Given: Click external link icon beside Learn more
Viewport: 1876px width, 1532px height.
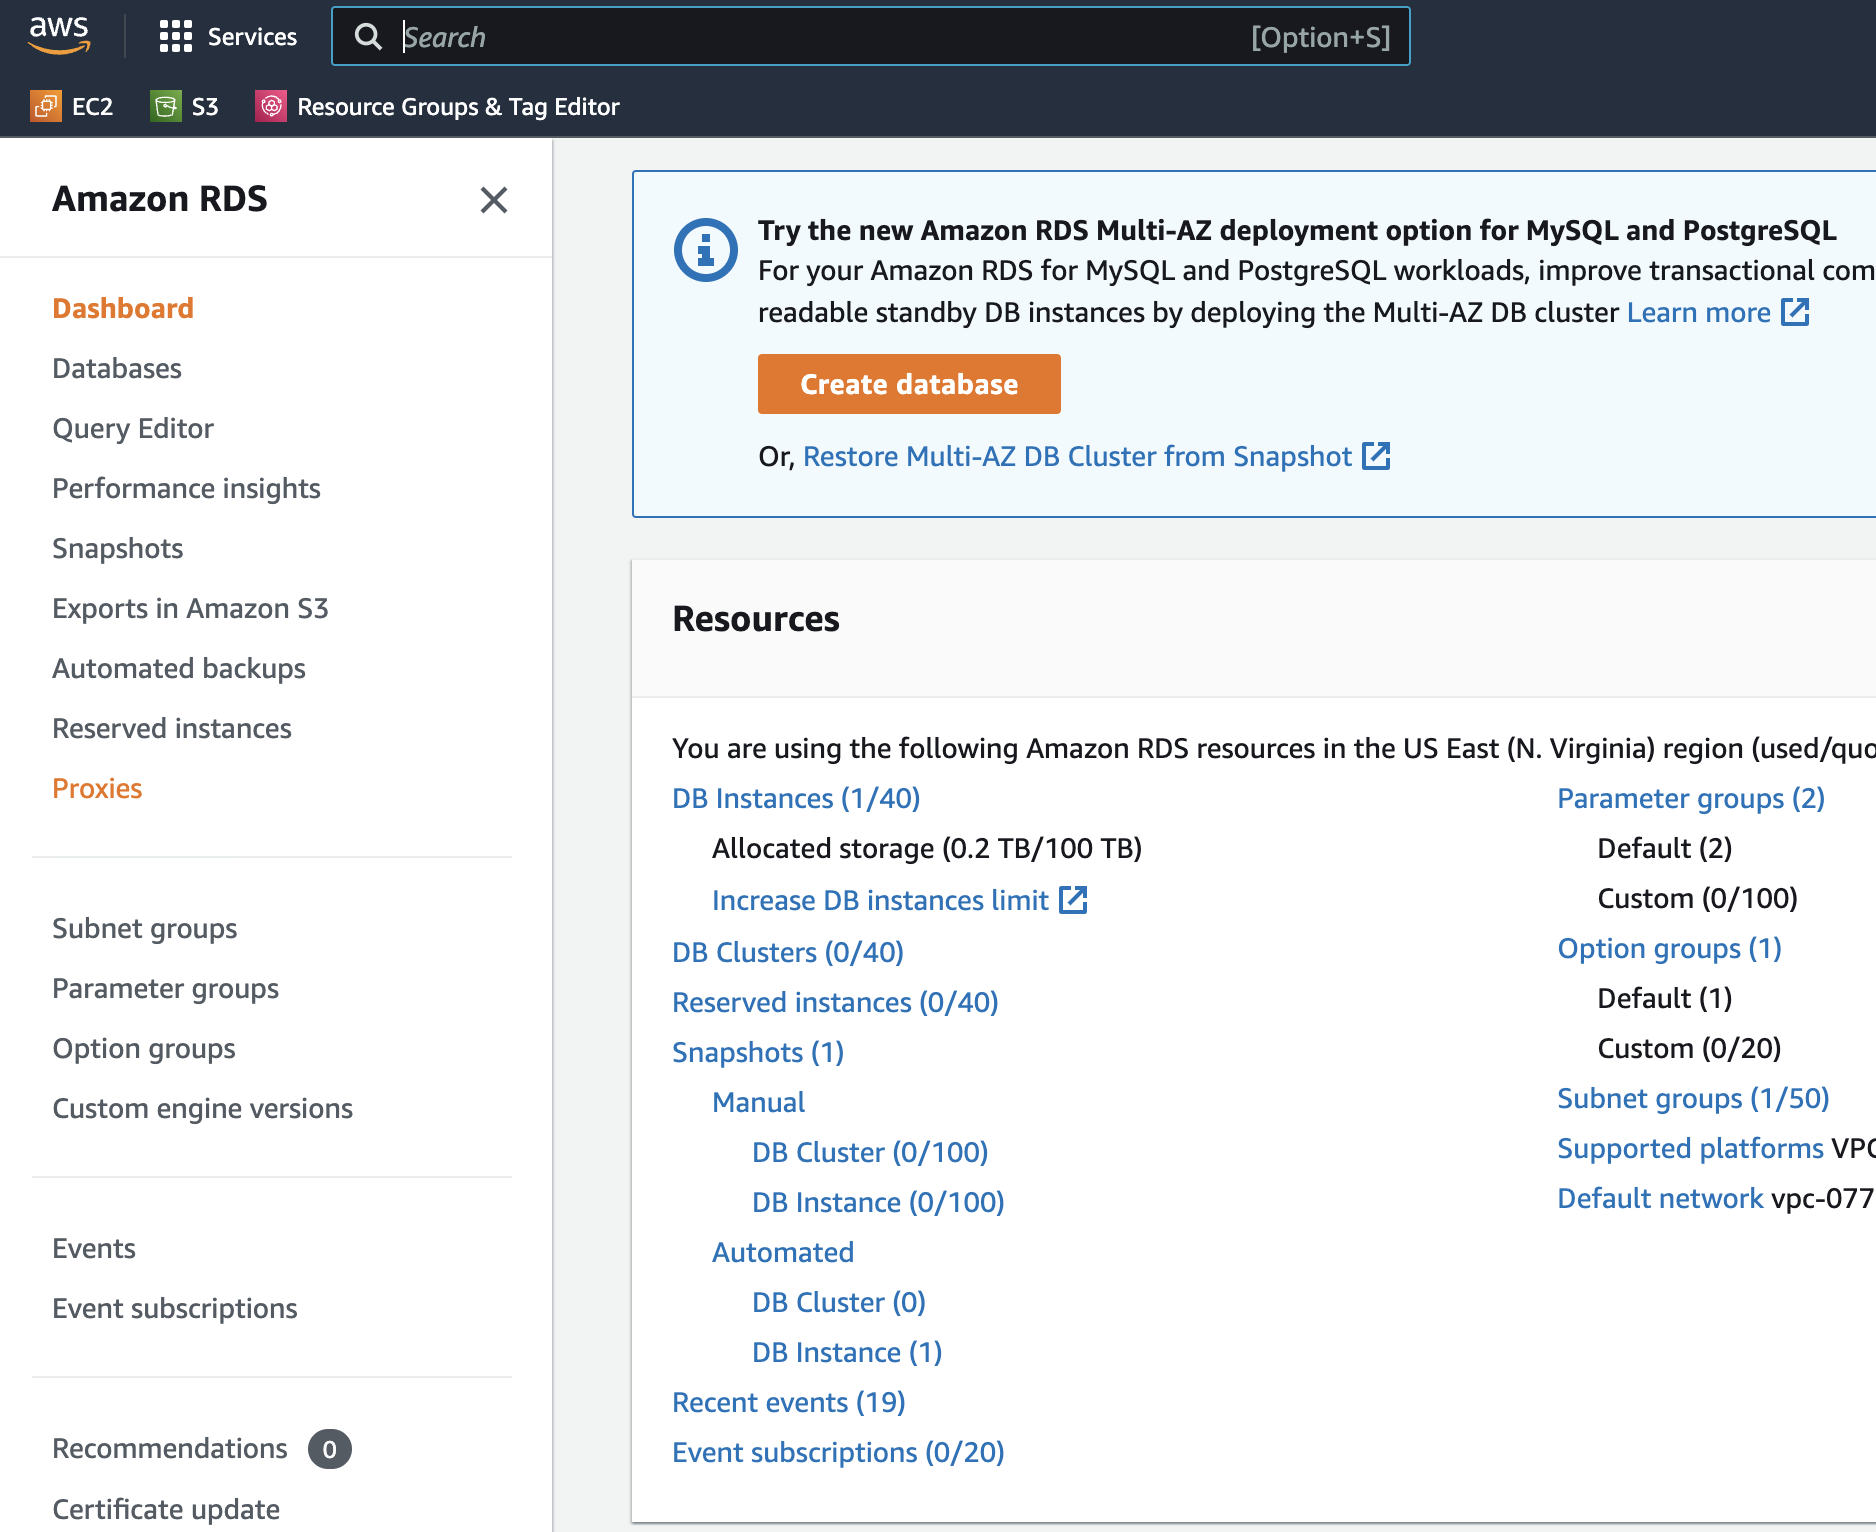Looking at the screenshot, I should tap(1796, 312).
